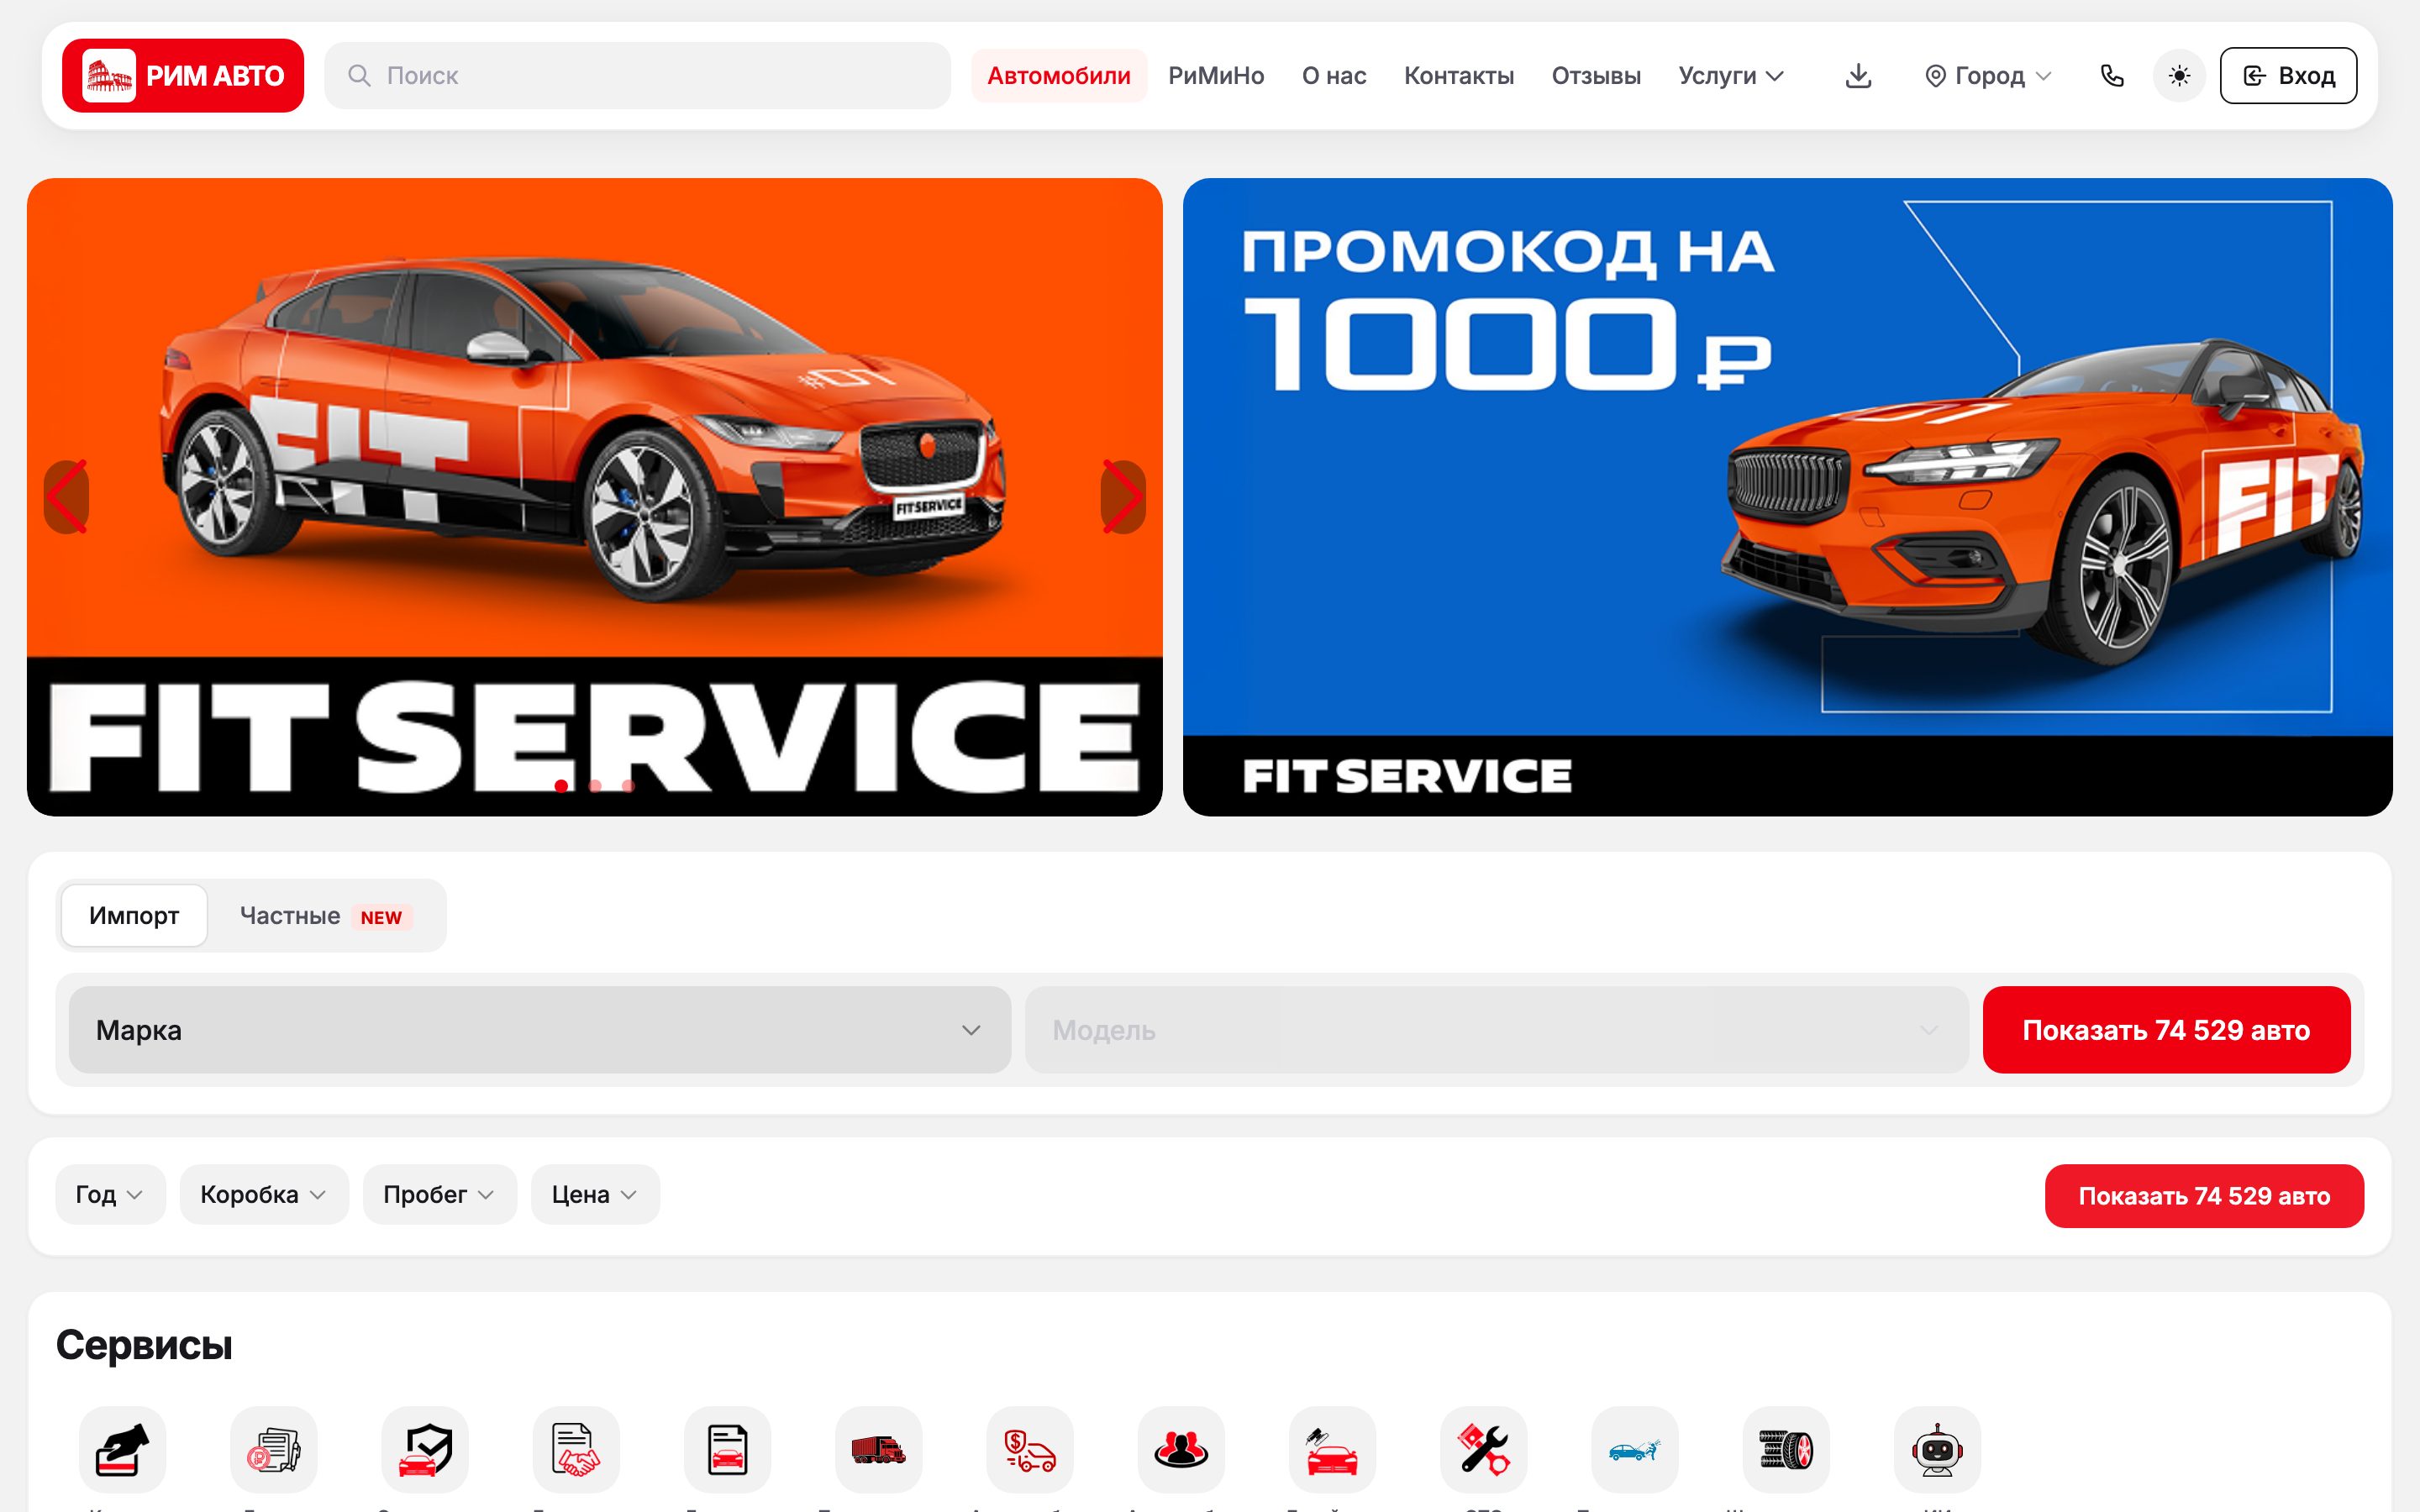The image size is (2420, 1512).
Task: Open the group of people service icon
Action: coord(1181,1450)
